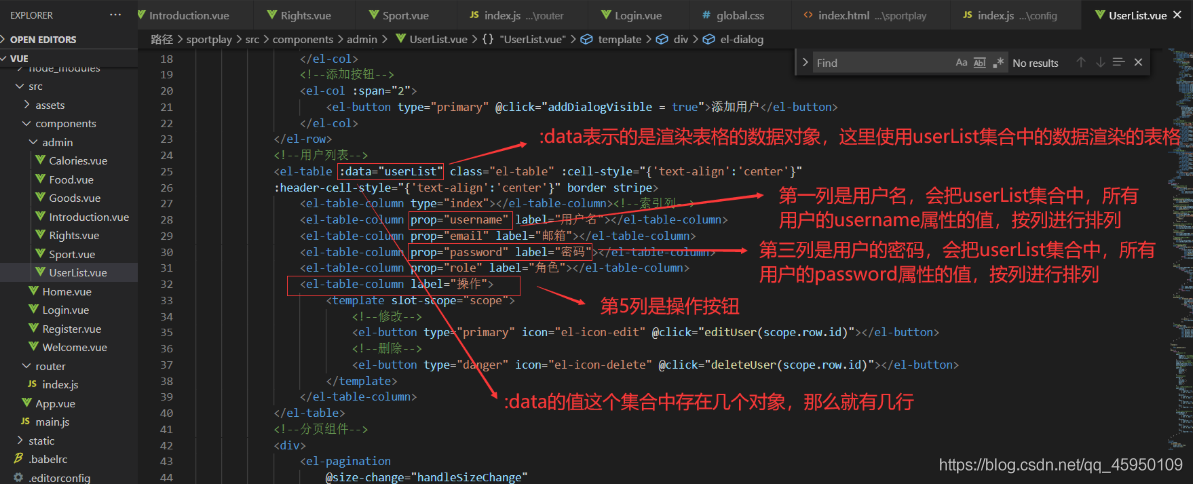This screenshot has width=1193, height=484.
Task: Close the Find widget
Action: click(1138, 62)
